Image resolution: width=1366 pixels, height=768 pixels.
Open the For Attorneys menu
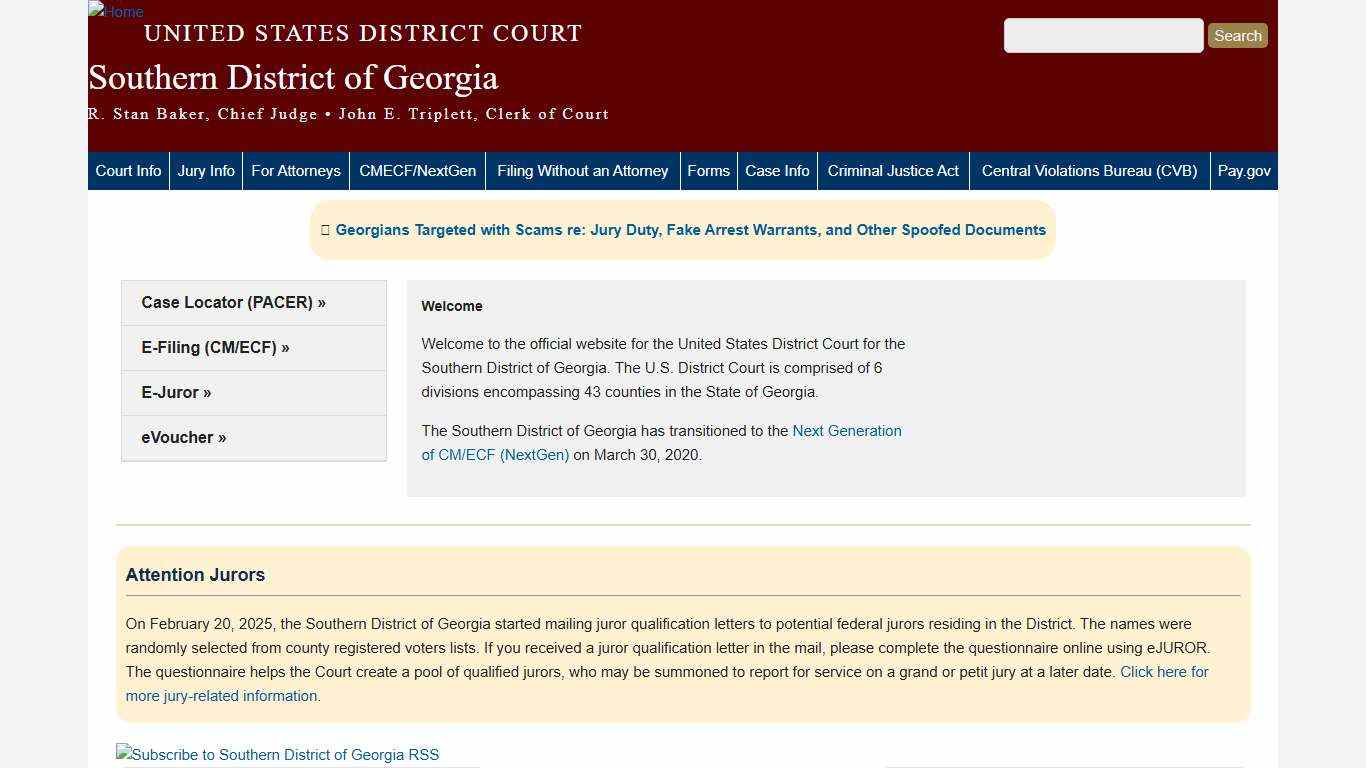point(296,170)
